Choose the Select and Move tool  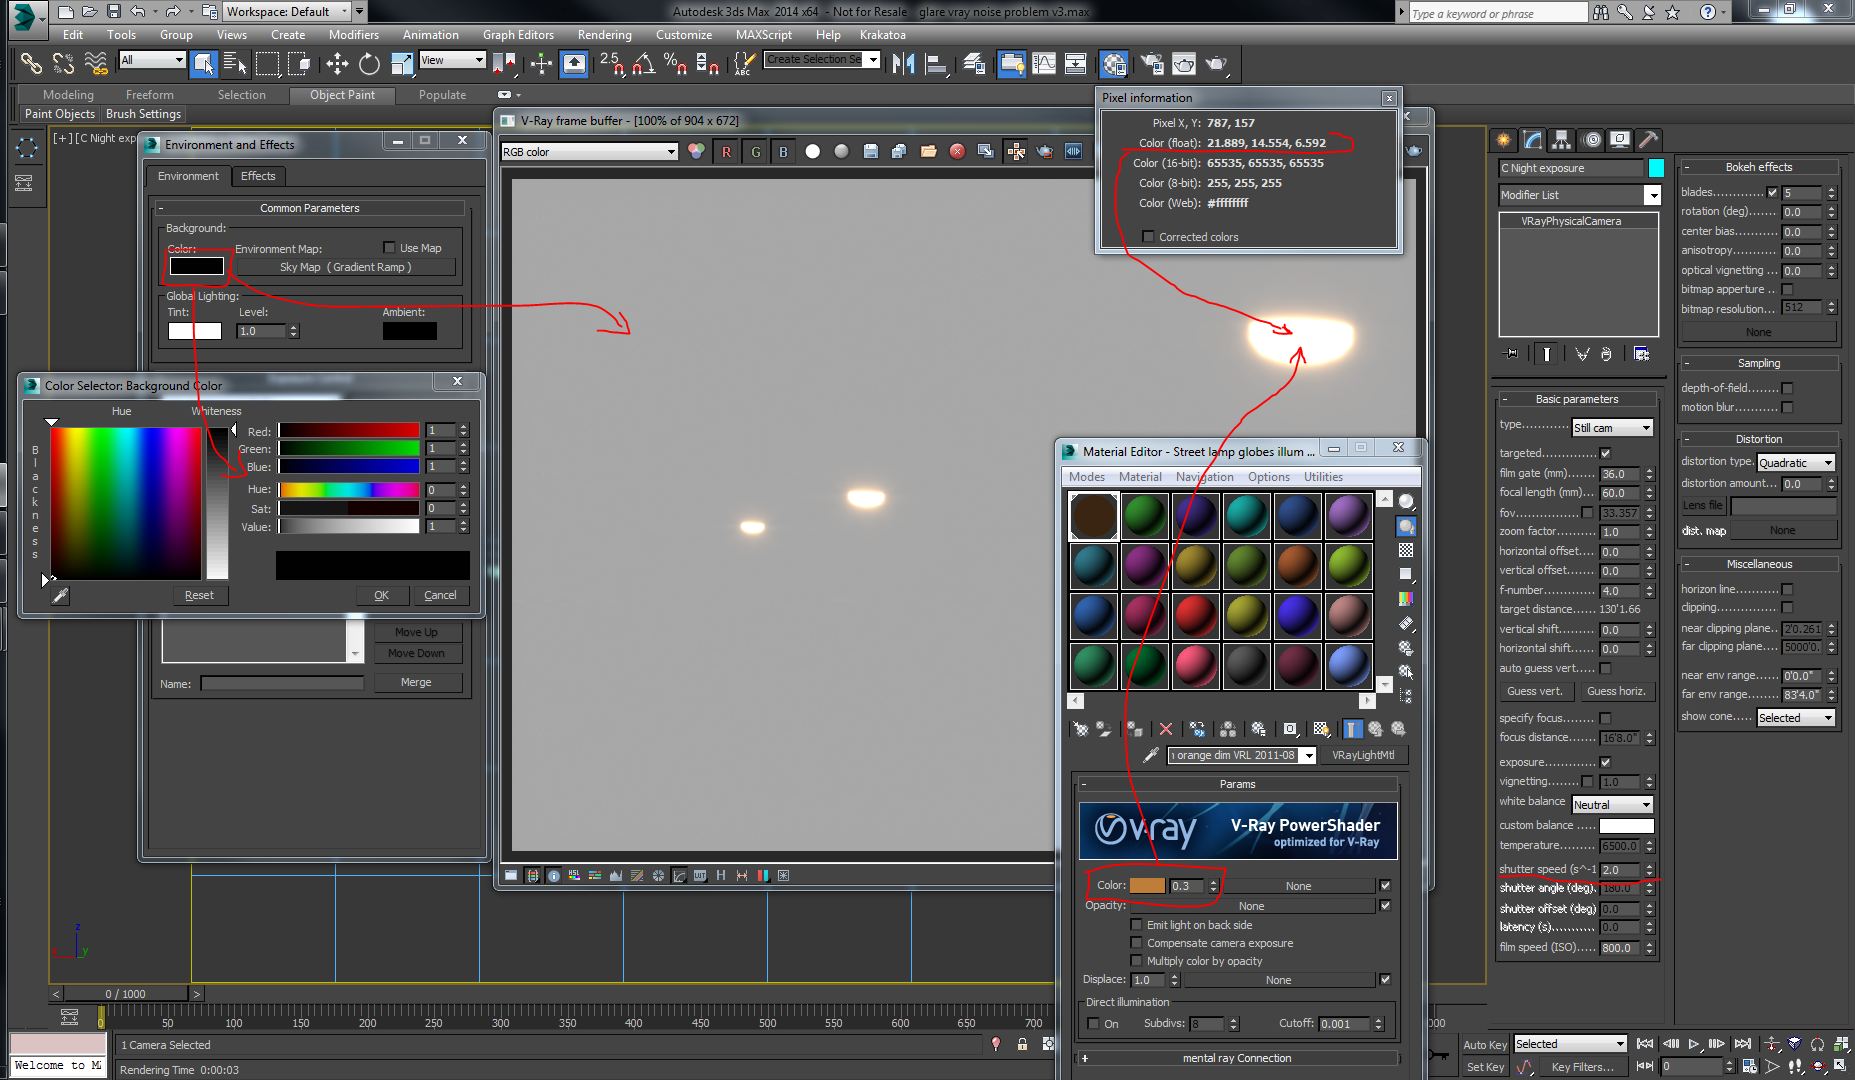click(x=337, y=64)
